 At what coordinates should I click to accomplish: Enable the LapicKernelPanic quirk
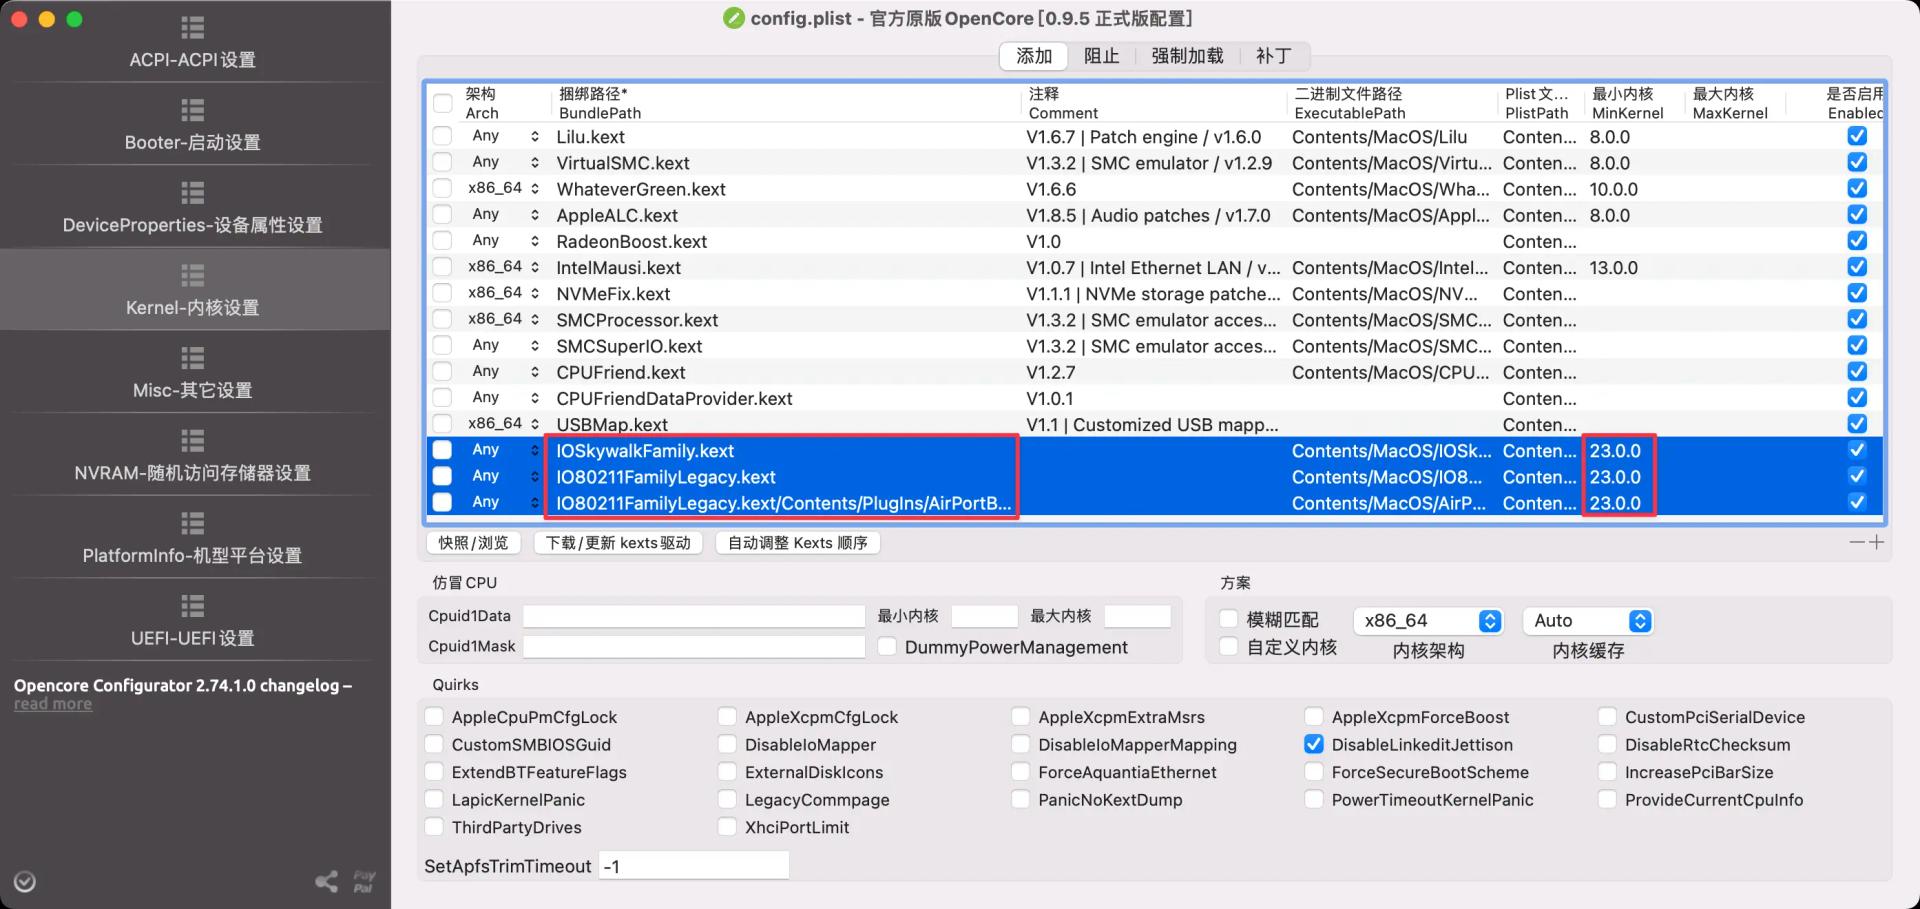tap(434, 799)
